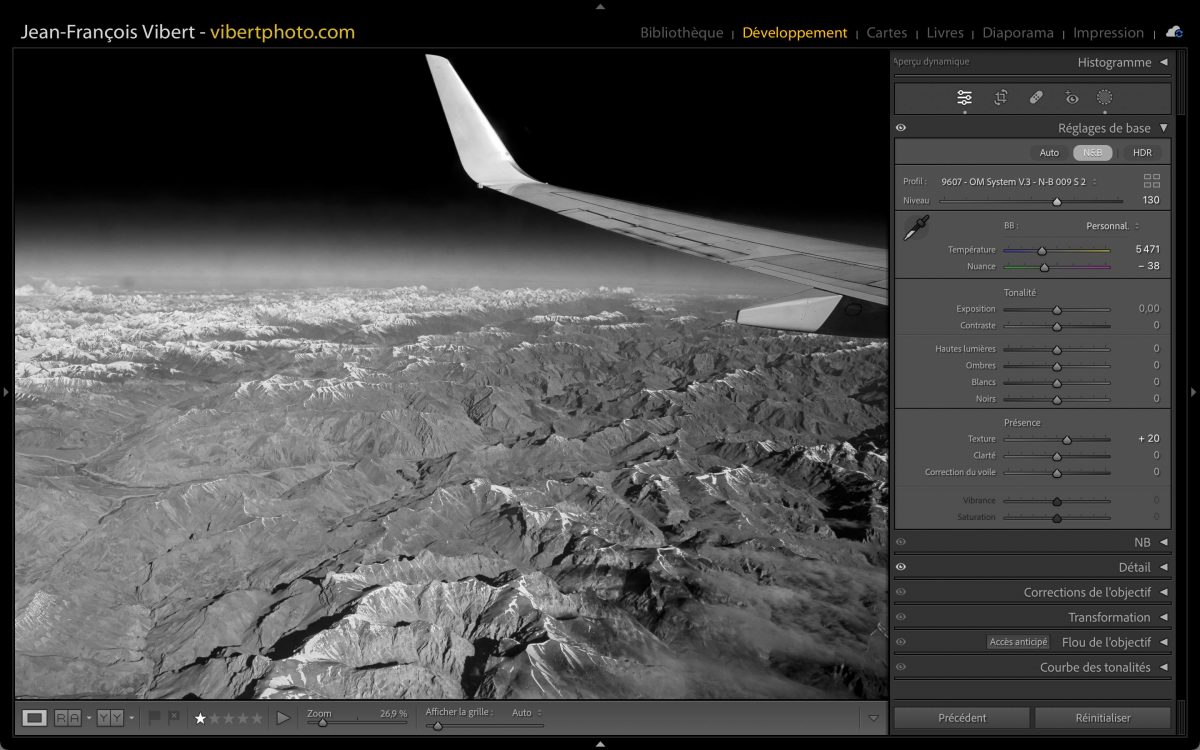This screenshot has width=1200, height=750.
Task: Open the Masking tool circle icon
Action: 1104,97
